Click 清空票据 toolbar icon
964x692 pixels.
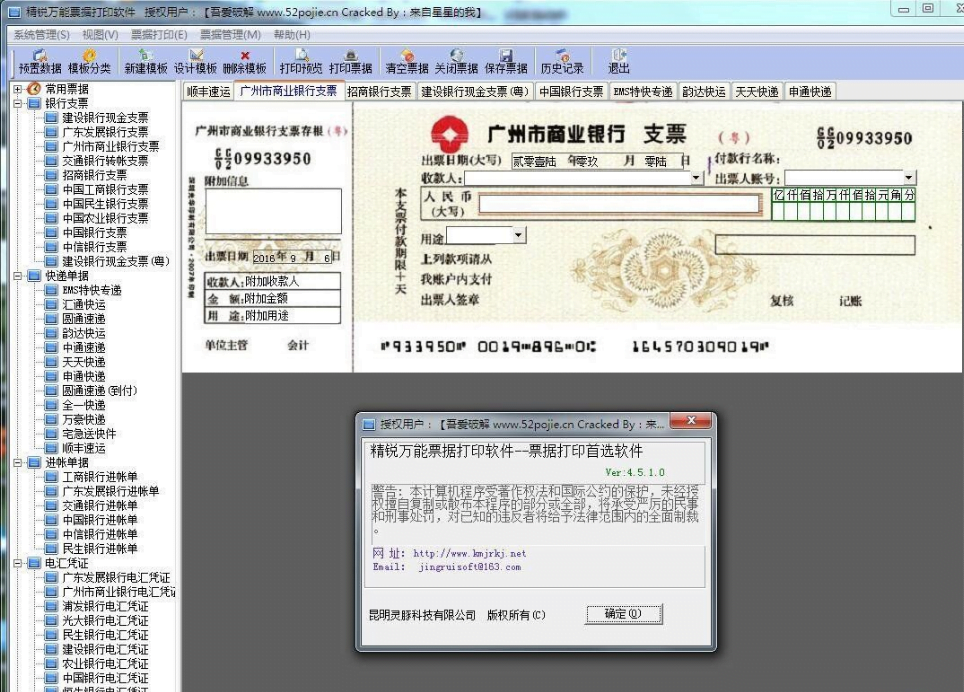click(407, 61)
